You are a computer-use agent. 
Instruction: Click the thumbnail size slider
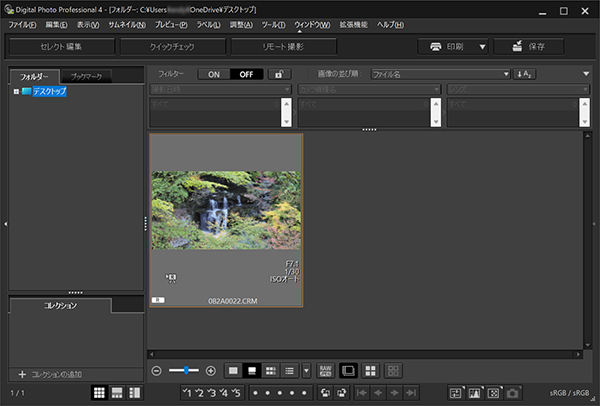(x=184, y=370)
